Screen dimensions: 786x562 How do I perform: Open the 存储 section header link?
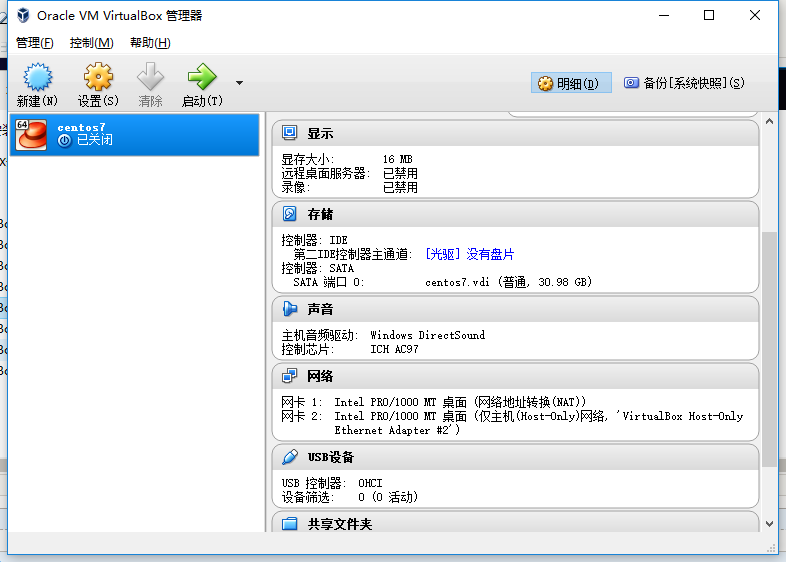tap(320, 215)
